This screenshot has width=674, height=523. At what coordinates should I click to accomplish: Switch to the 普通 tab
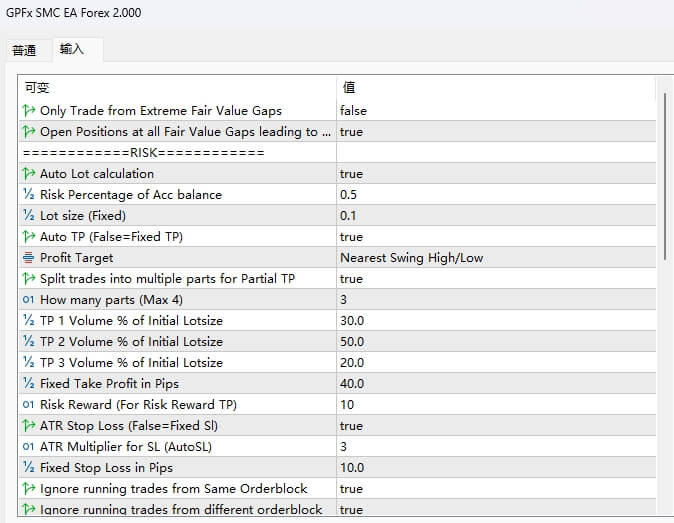pos(24,50)
